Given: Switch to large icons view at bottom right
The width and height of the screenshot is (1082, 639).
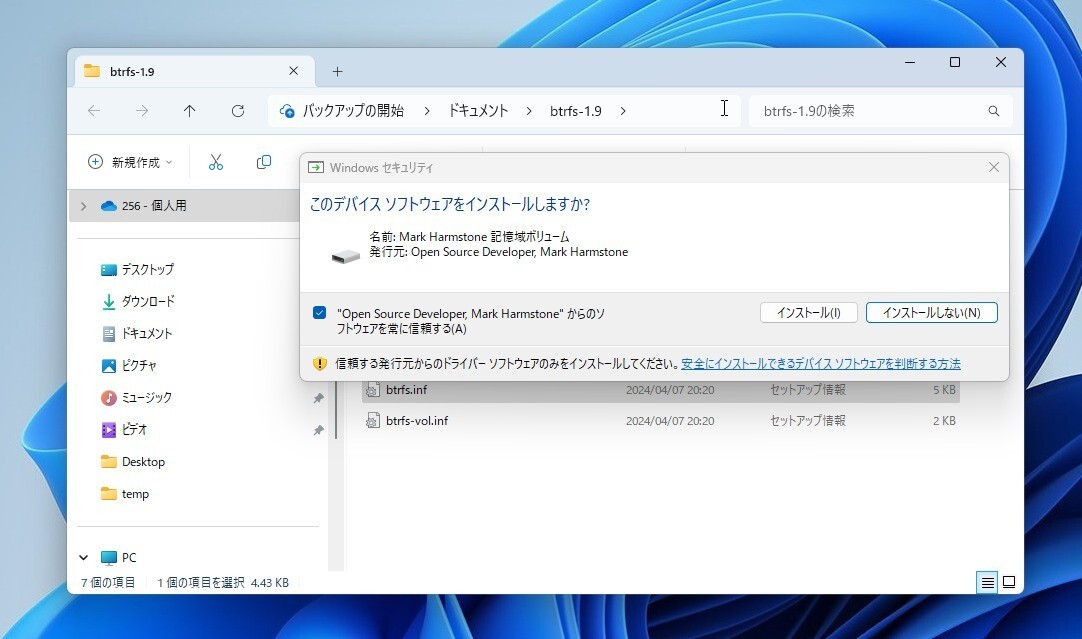Looking at the screenshot, I should 1009,581.
